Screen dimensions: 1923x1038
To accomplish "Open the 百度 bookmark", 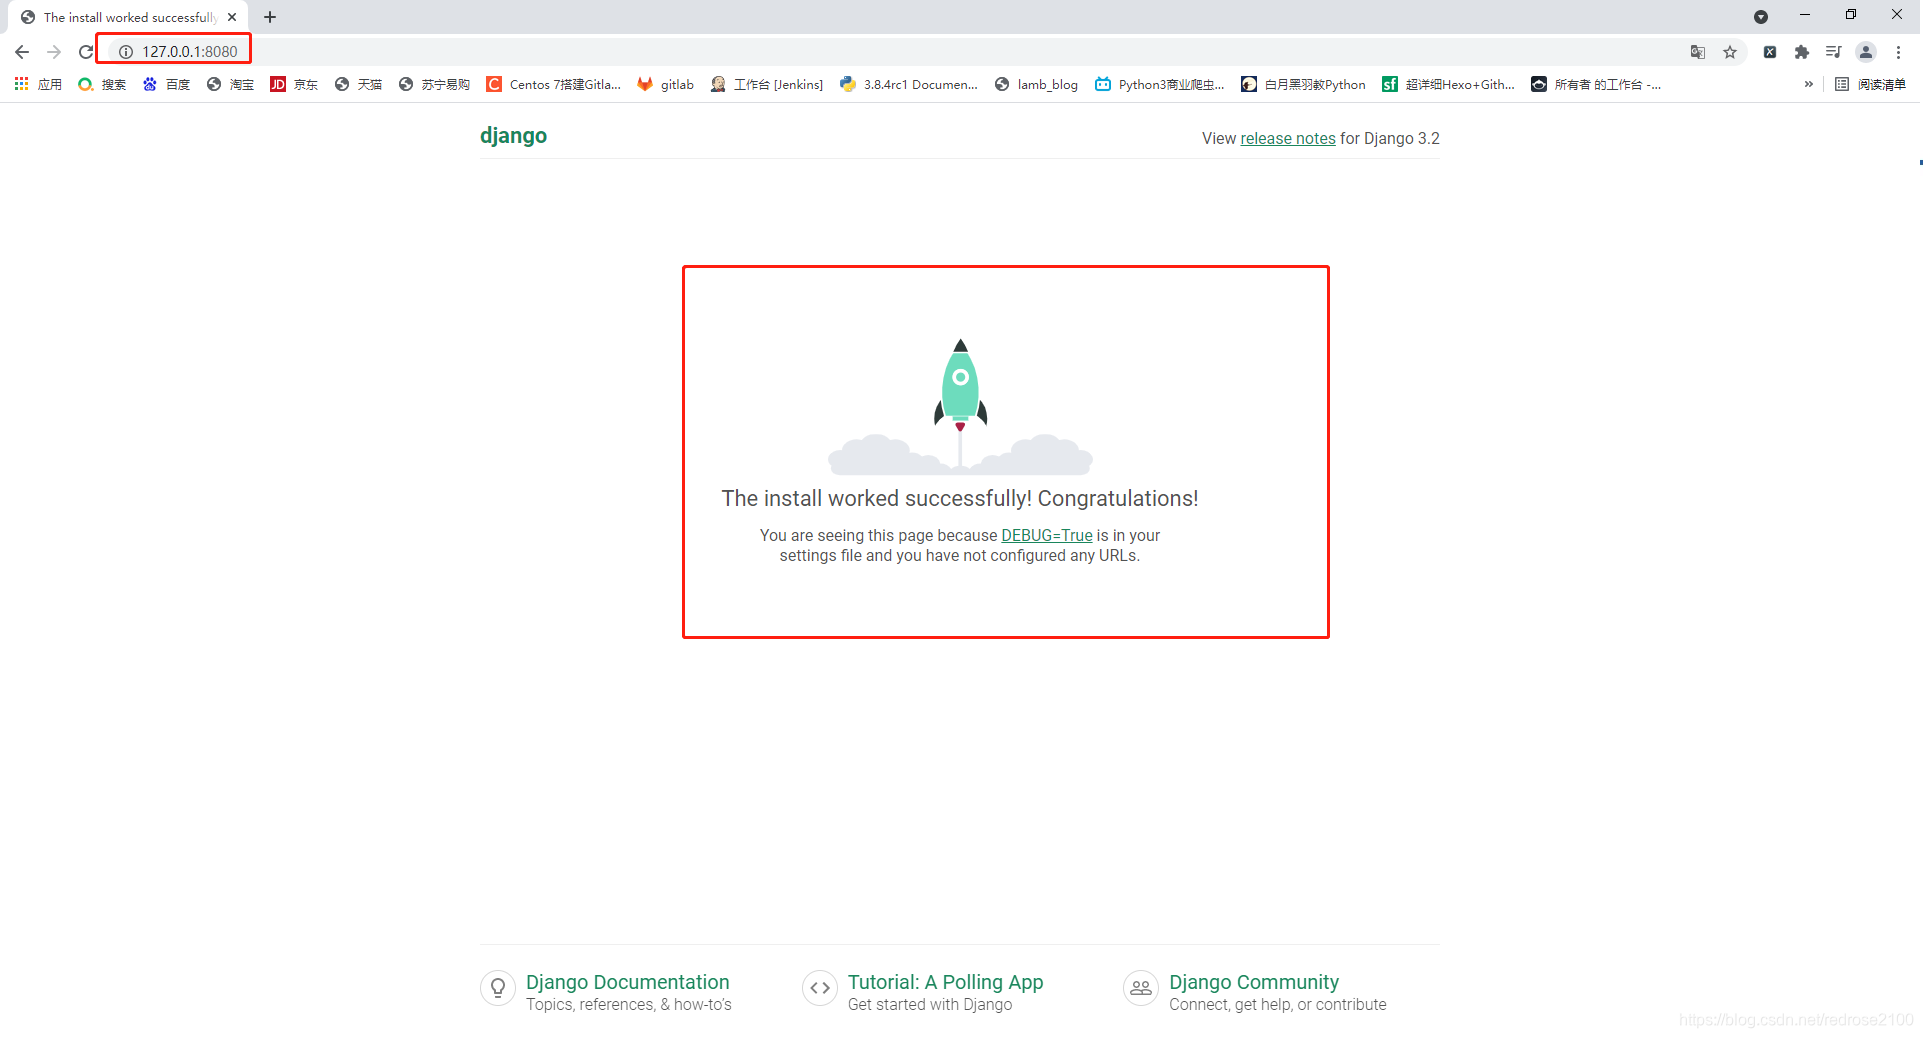I will [166, 85].
